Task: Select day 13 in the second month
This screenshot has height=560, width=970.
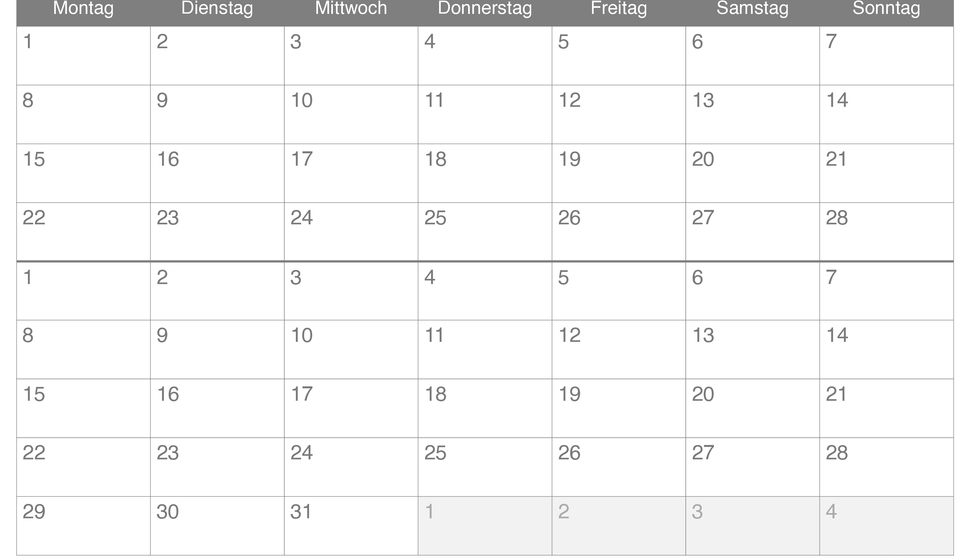Action: coord(752,350)
